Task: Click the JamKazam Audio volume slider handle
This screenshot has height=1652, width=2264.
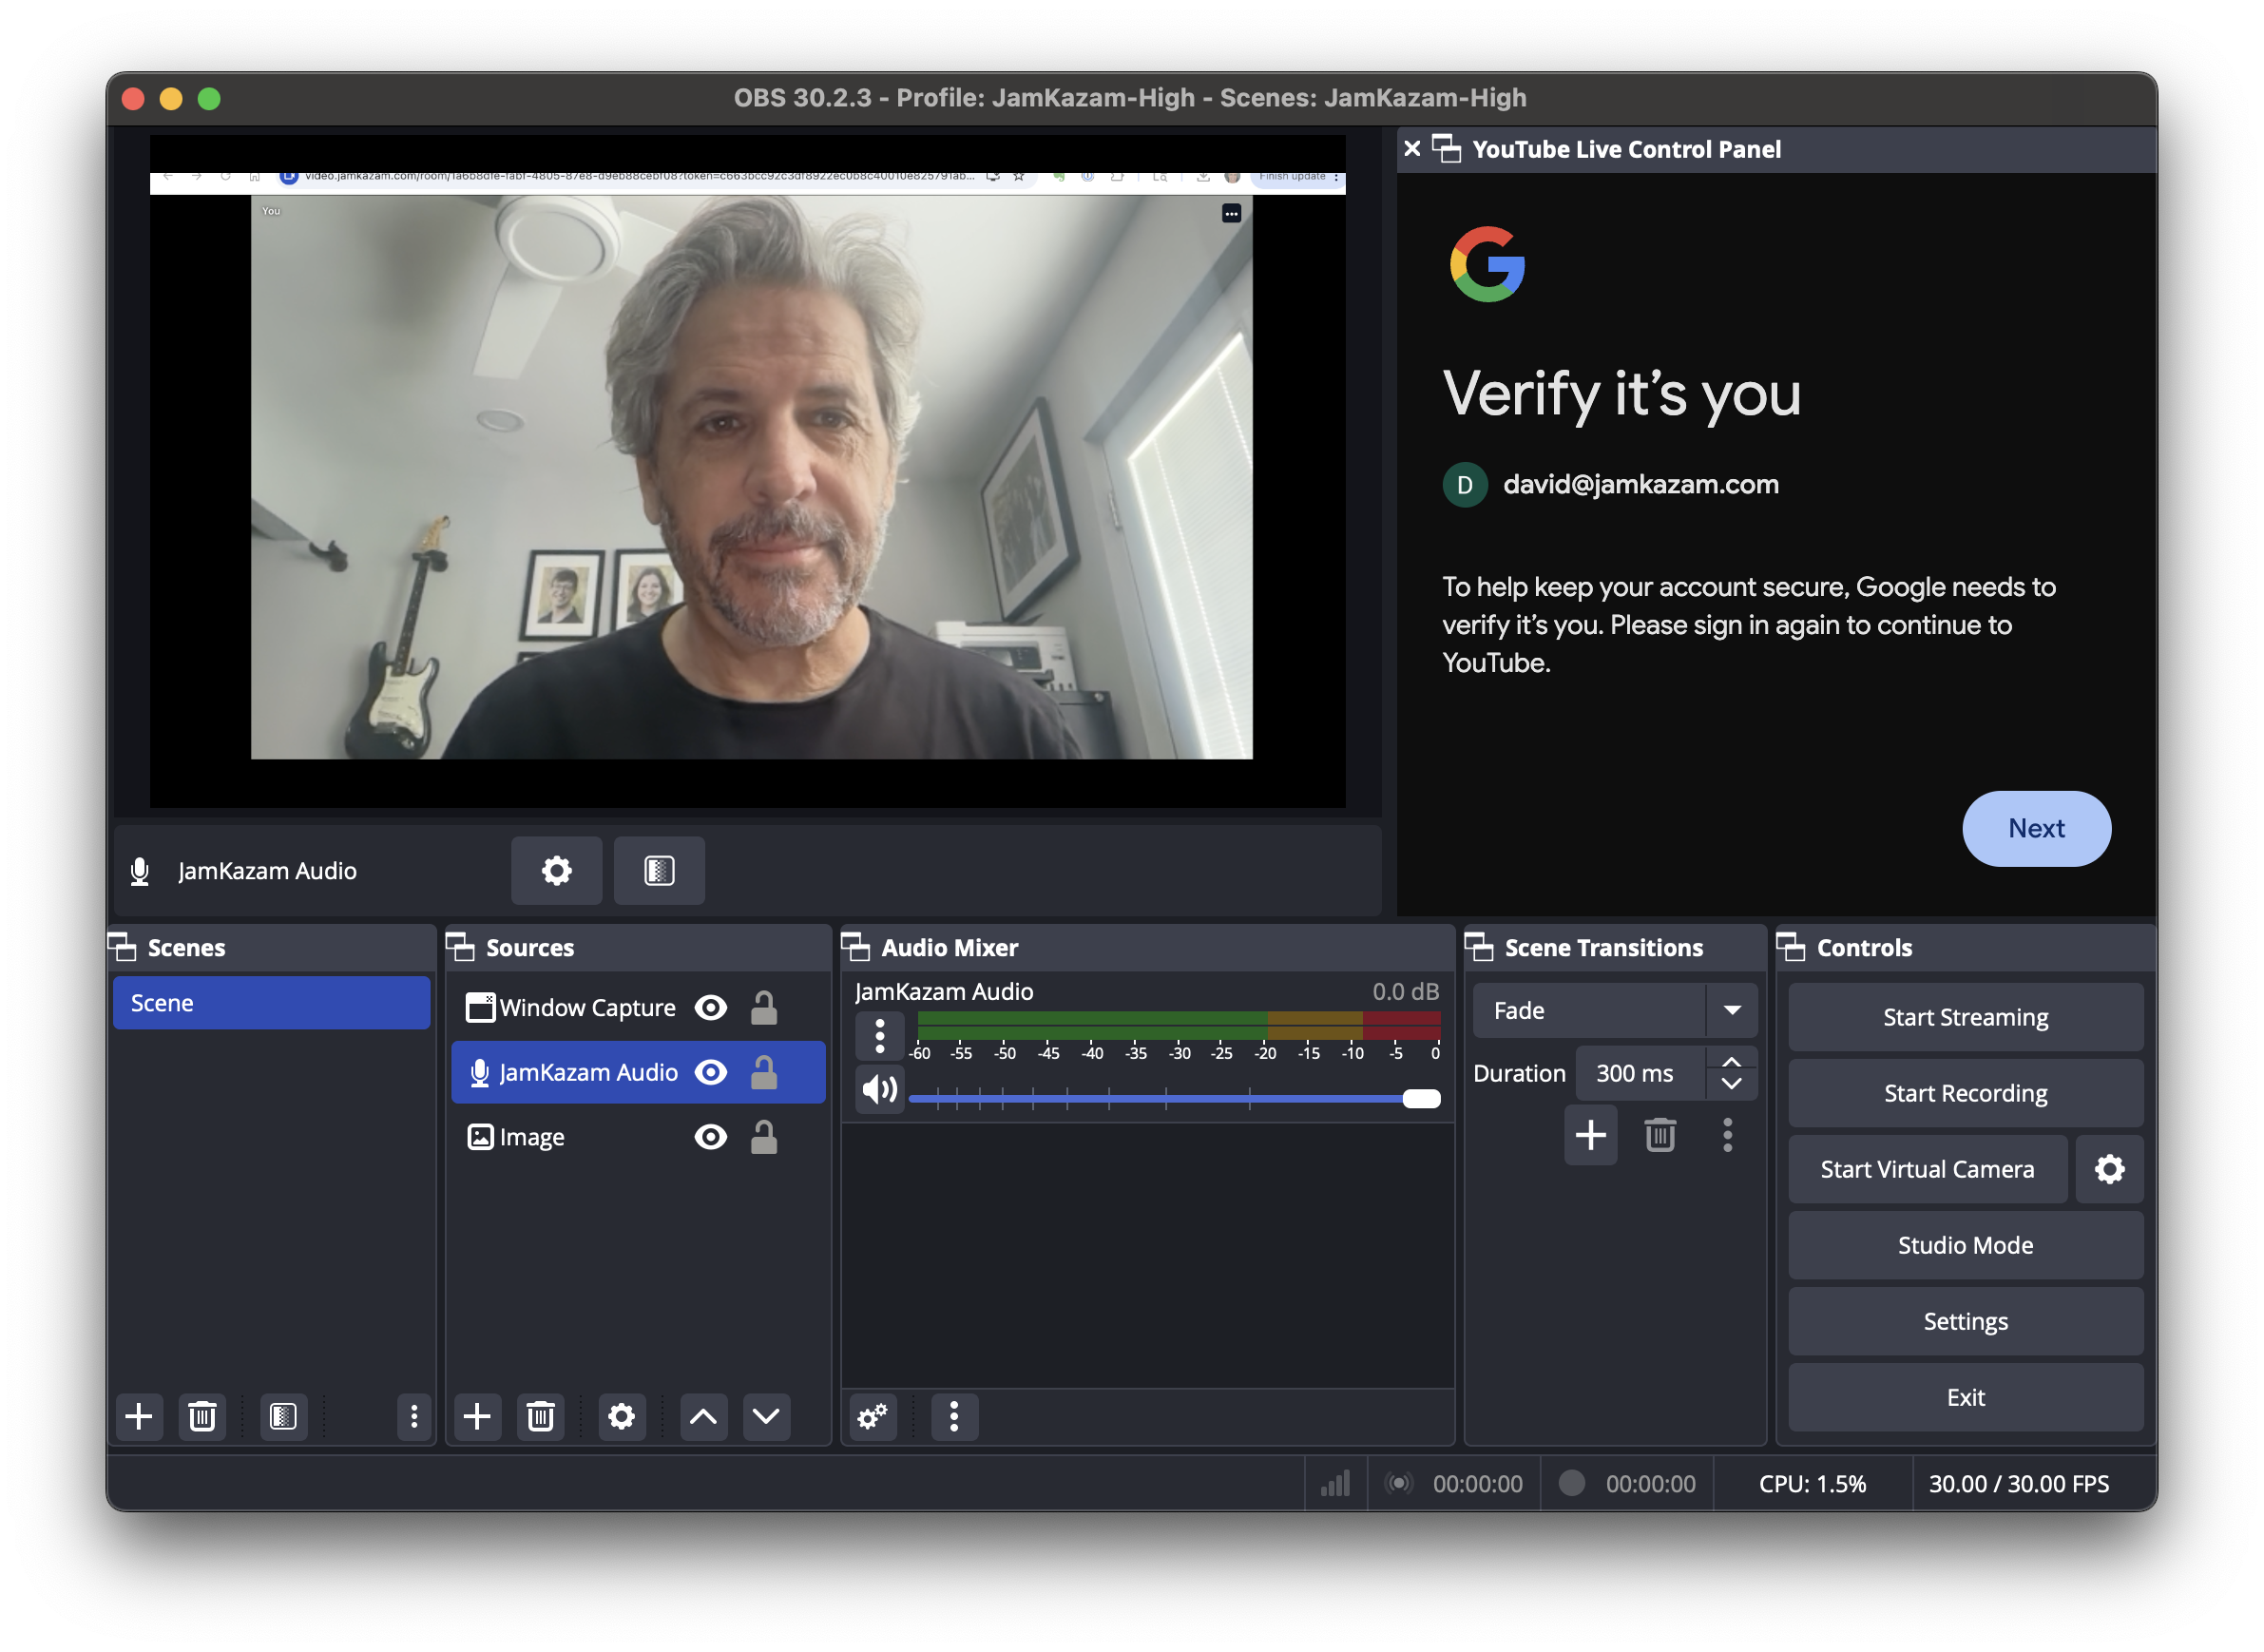Action: click(x=1421, y=1099)
